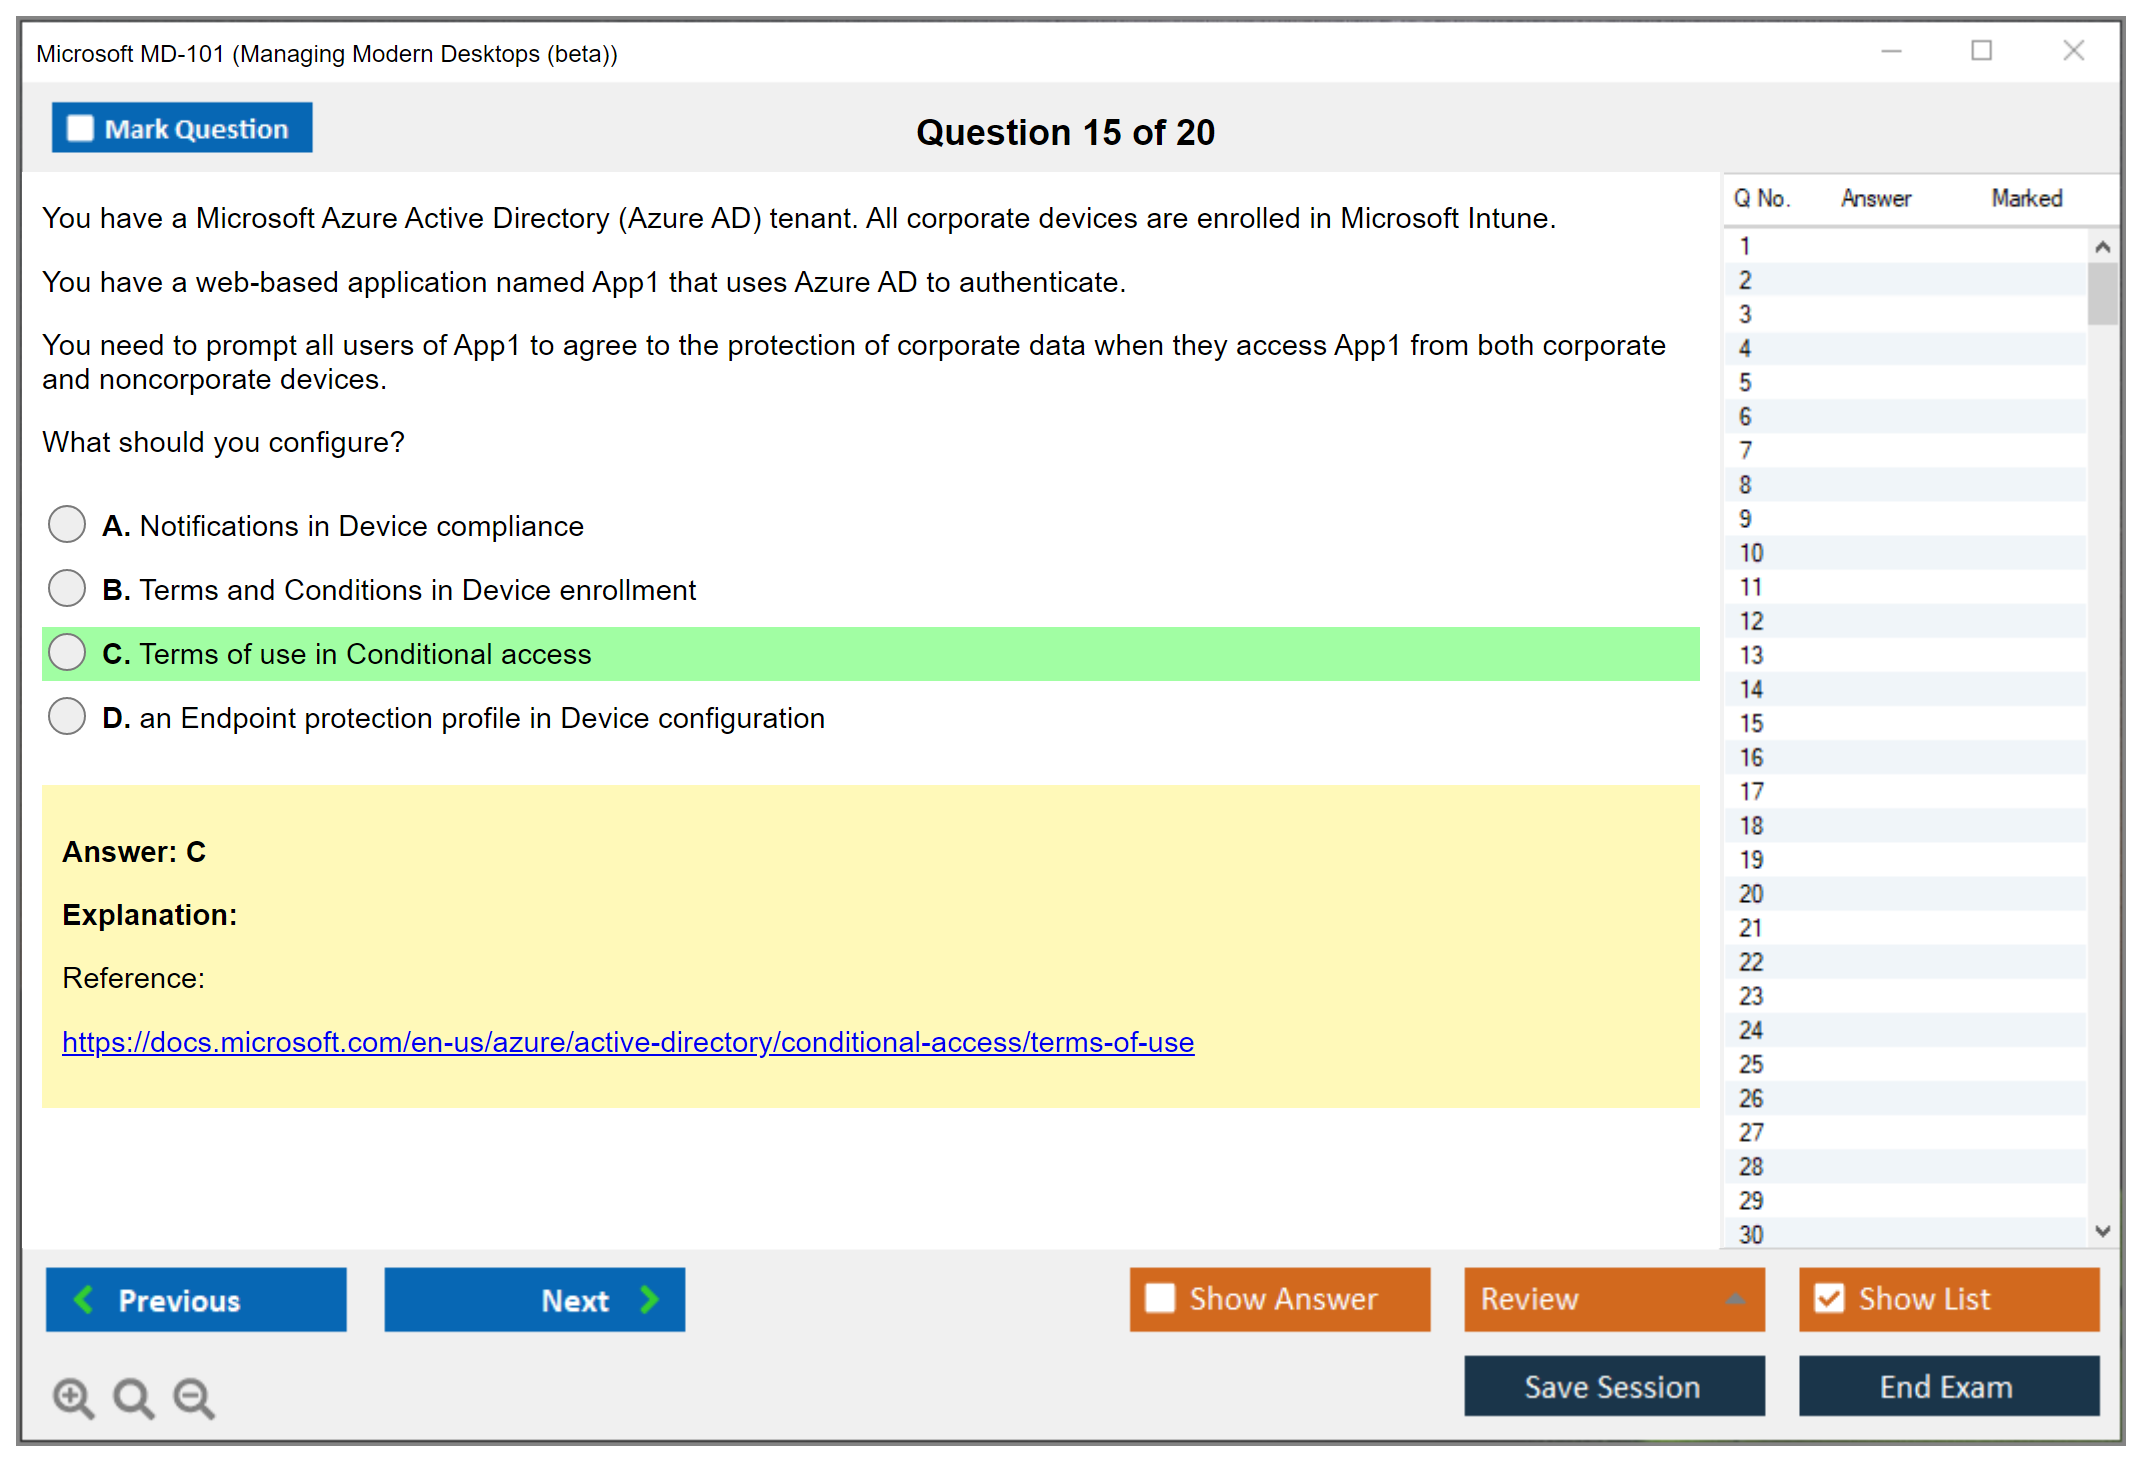
Task: Click the green left arrow on Previous
Action: pyautogui.click(x=84, y=1300)
